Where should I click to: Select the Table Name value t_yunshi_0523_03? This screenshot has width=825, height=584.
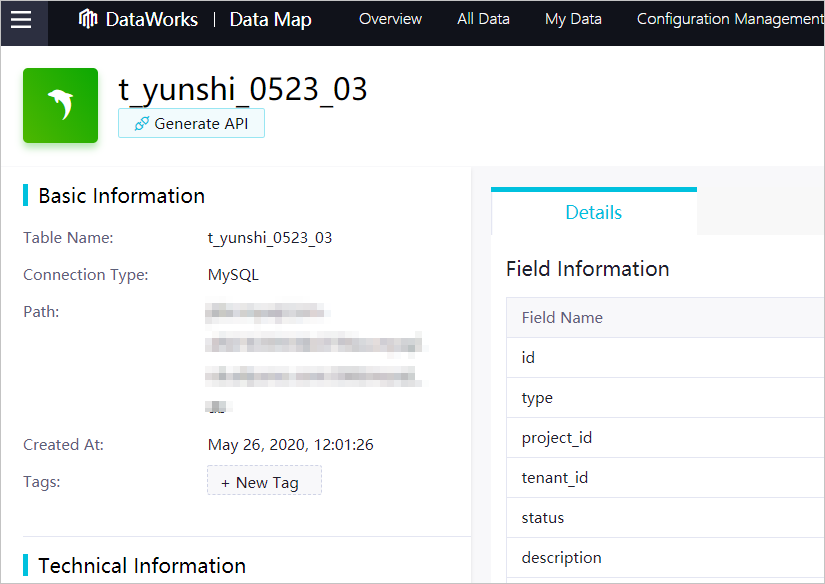(x=270, y=238)
